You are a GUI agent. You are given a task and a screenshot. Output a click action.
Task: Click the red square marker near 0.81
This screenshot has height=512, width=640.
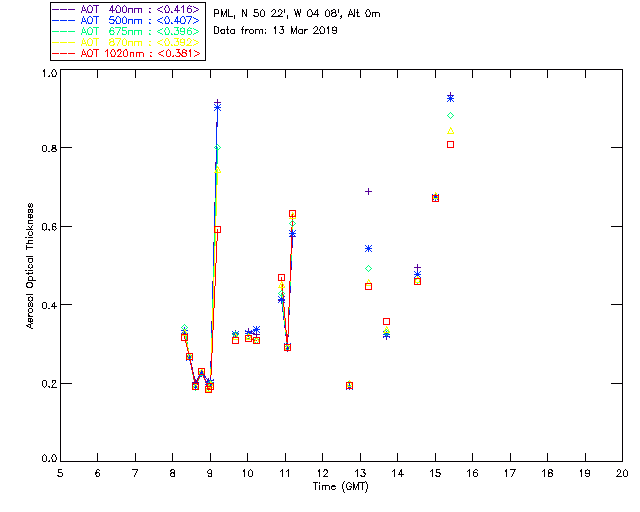tap(450, 145)
